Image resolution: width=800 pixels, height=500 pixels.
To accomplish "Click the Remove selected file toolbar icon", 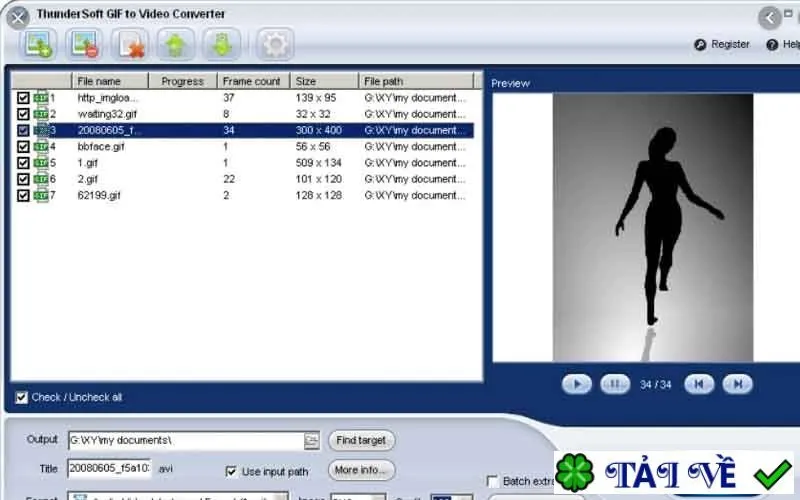I will 84,44.
